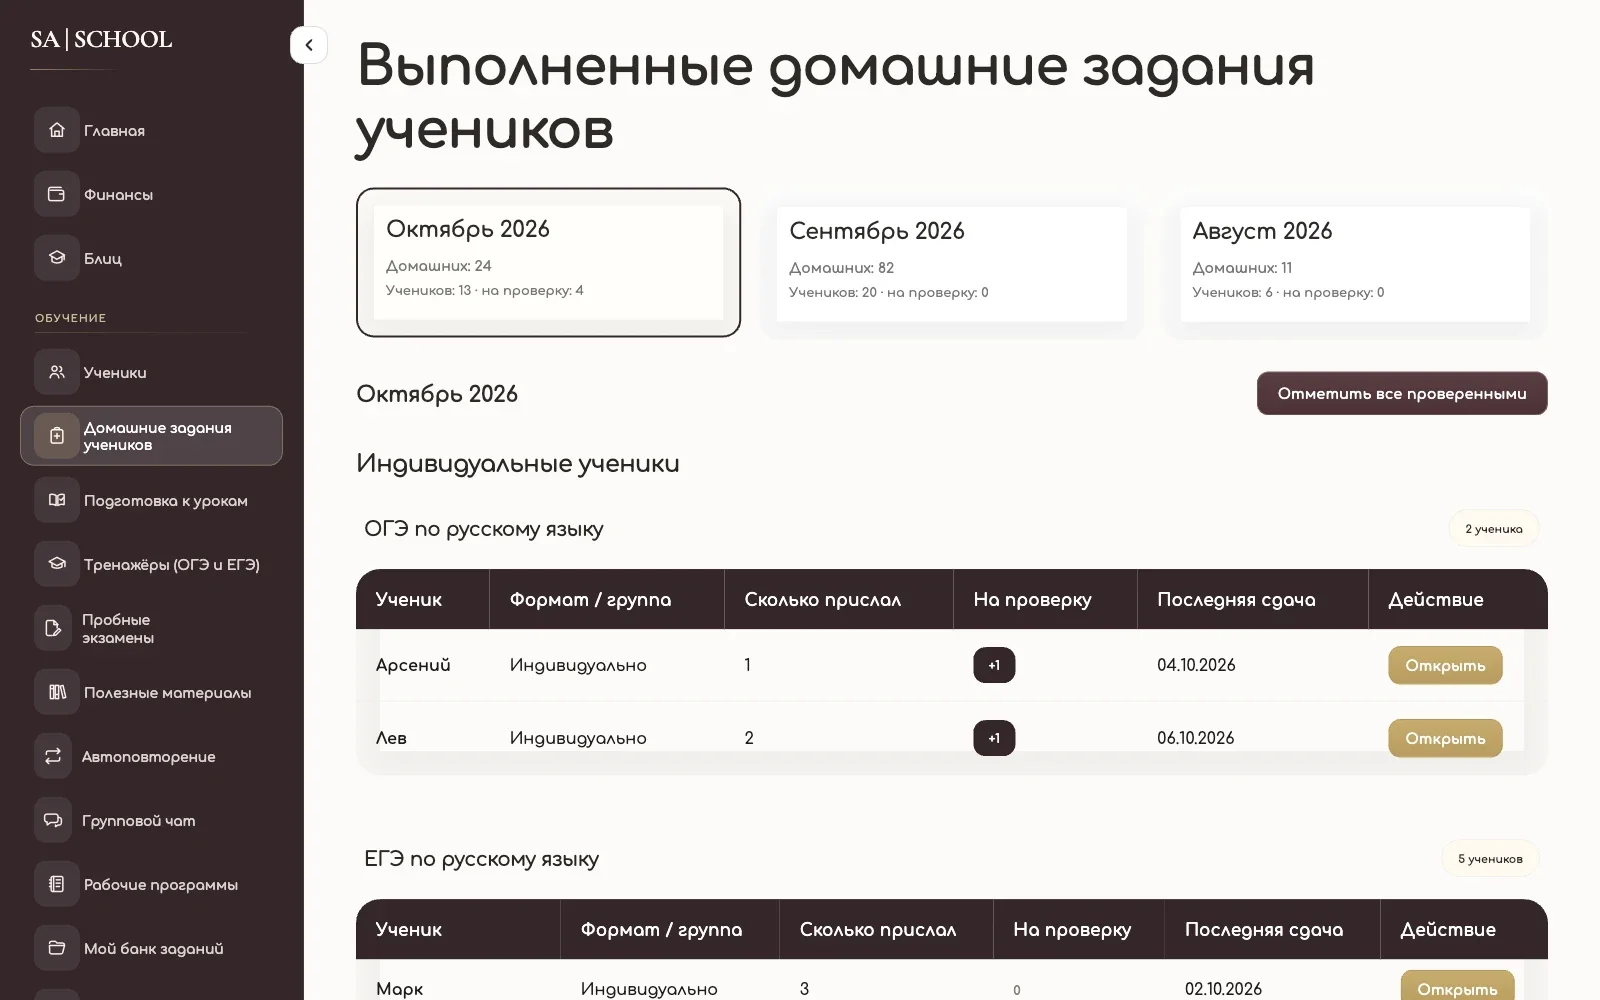Select the Сентябрь 2026 month card
This screenshot has width=1600, height=1000.
[x=951, y=264]
